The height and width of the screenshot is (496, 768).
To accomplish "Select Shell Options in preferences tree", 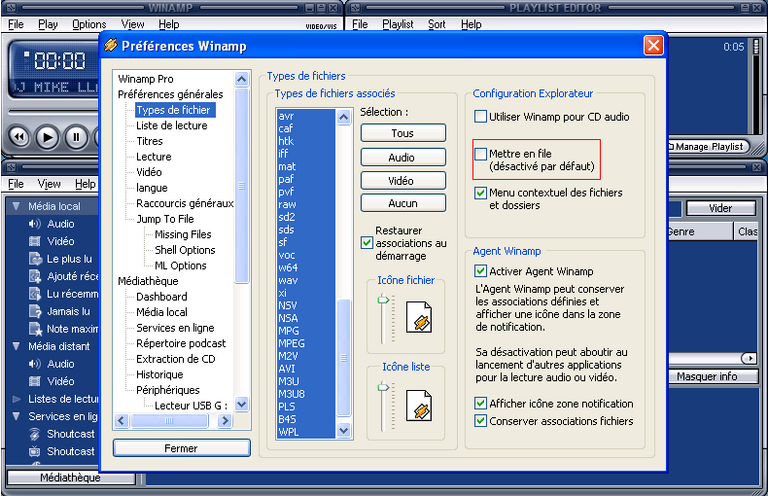I will point(185,250).
